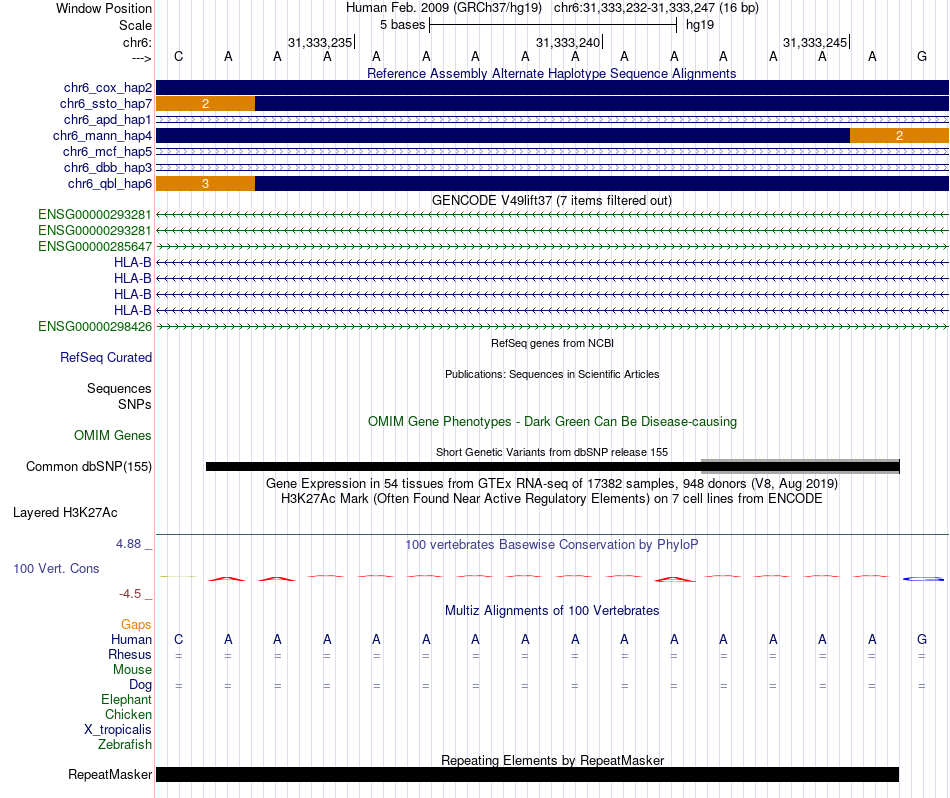Click the Gaps label in Multiz
The image size is (950, 798).
136,625
